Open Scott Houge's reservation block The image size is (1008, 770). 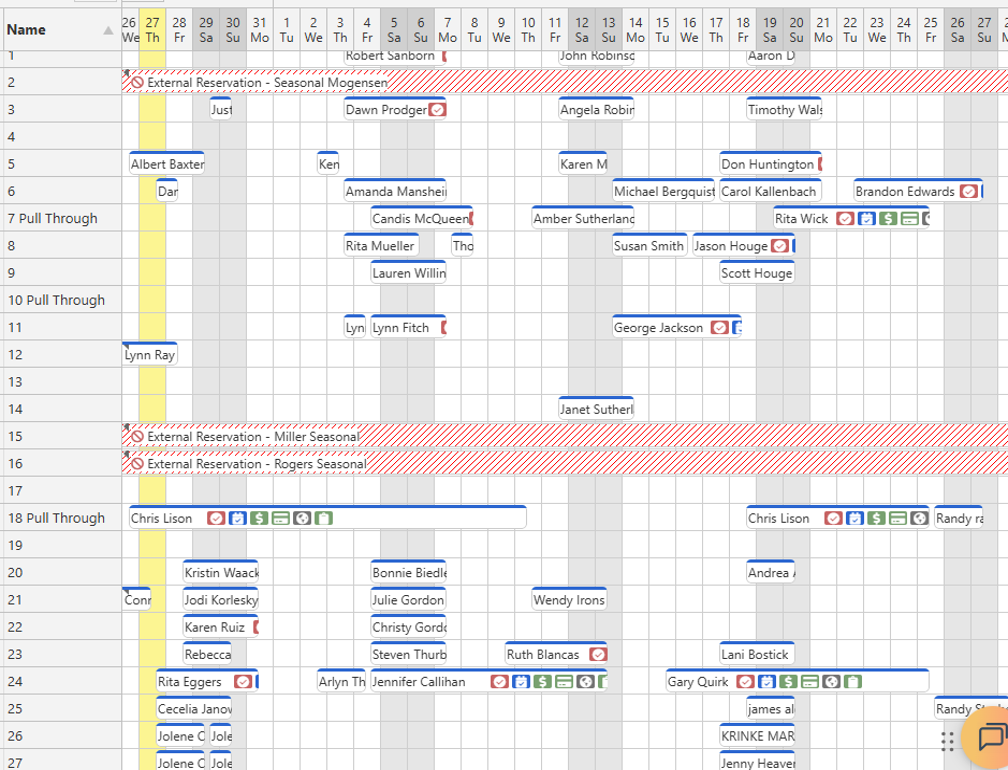click(757, 273)
